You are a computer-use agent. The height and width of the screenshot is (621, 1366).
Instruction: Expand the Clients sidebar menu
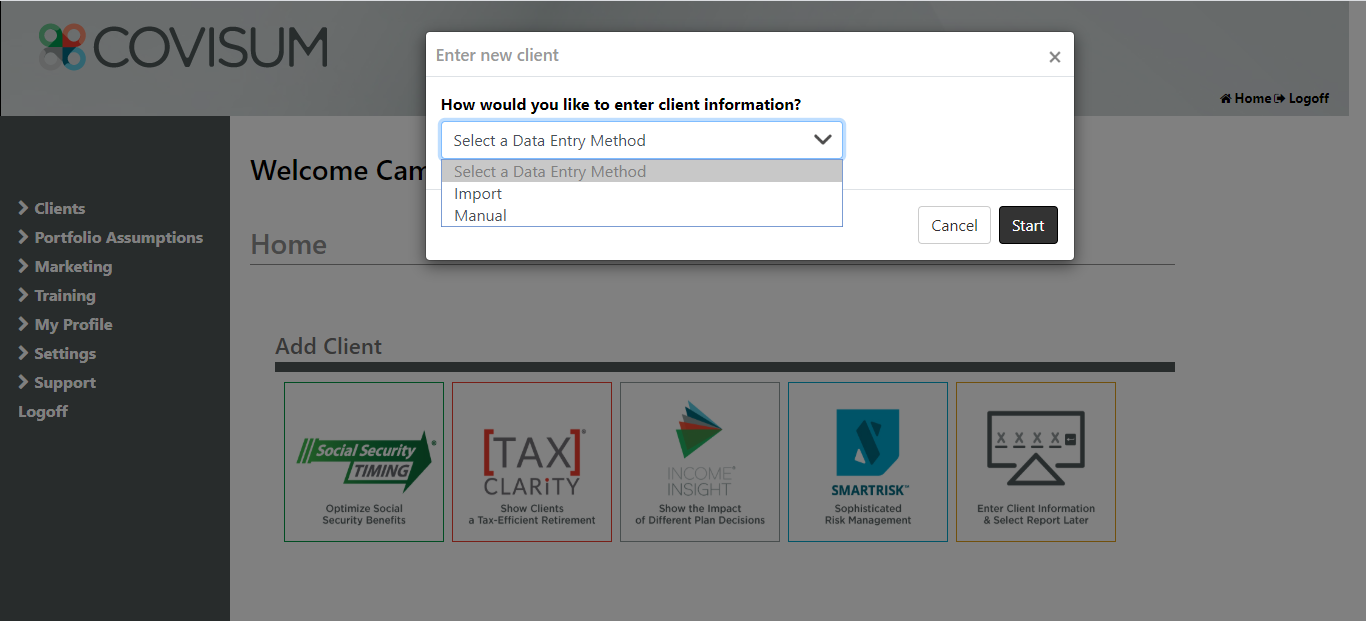[52, 208]
